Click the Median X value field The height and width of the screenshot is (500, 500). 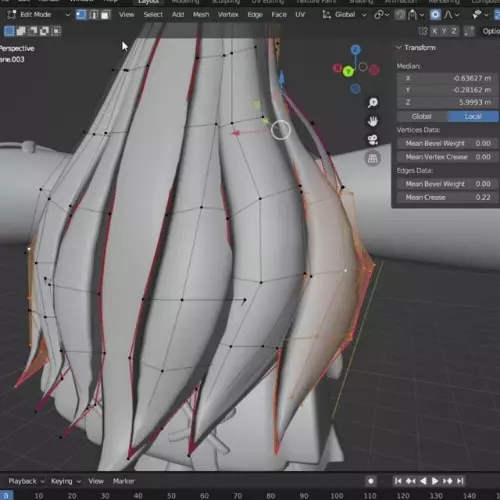pyautogui.click(x=448, y=78)
